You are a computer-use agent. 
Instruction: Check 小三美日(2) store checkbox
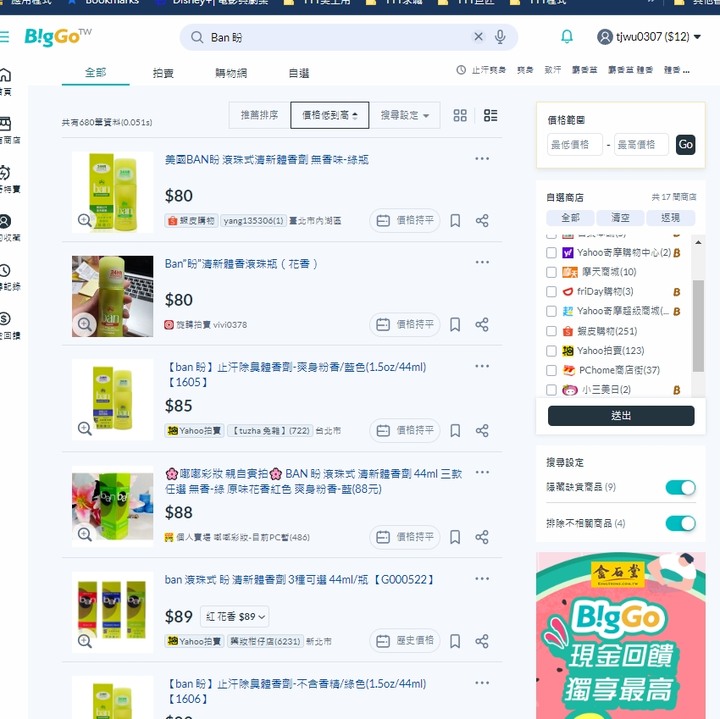551,390
